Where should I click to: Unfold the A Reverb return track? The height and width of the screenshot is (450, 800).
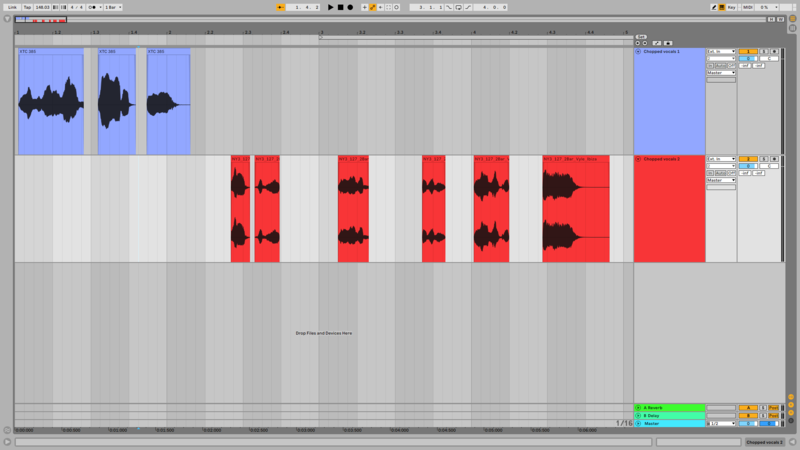(638, 408)
